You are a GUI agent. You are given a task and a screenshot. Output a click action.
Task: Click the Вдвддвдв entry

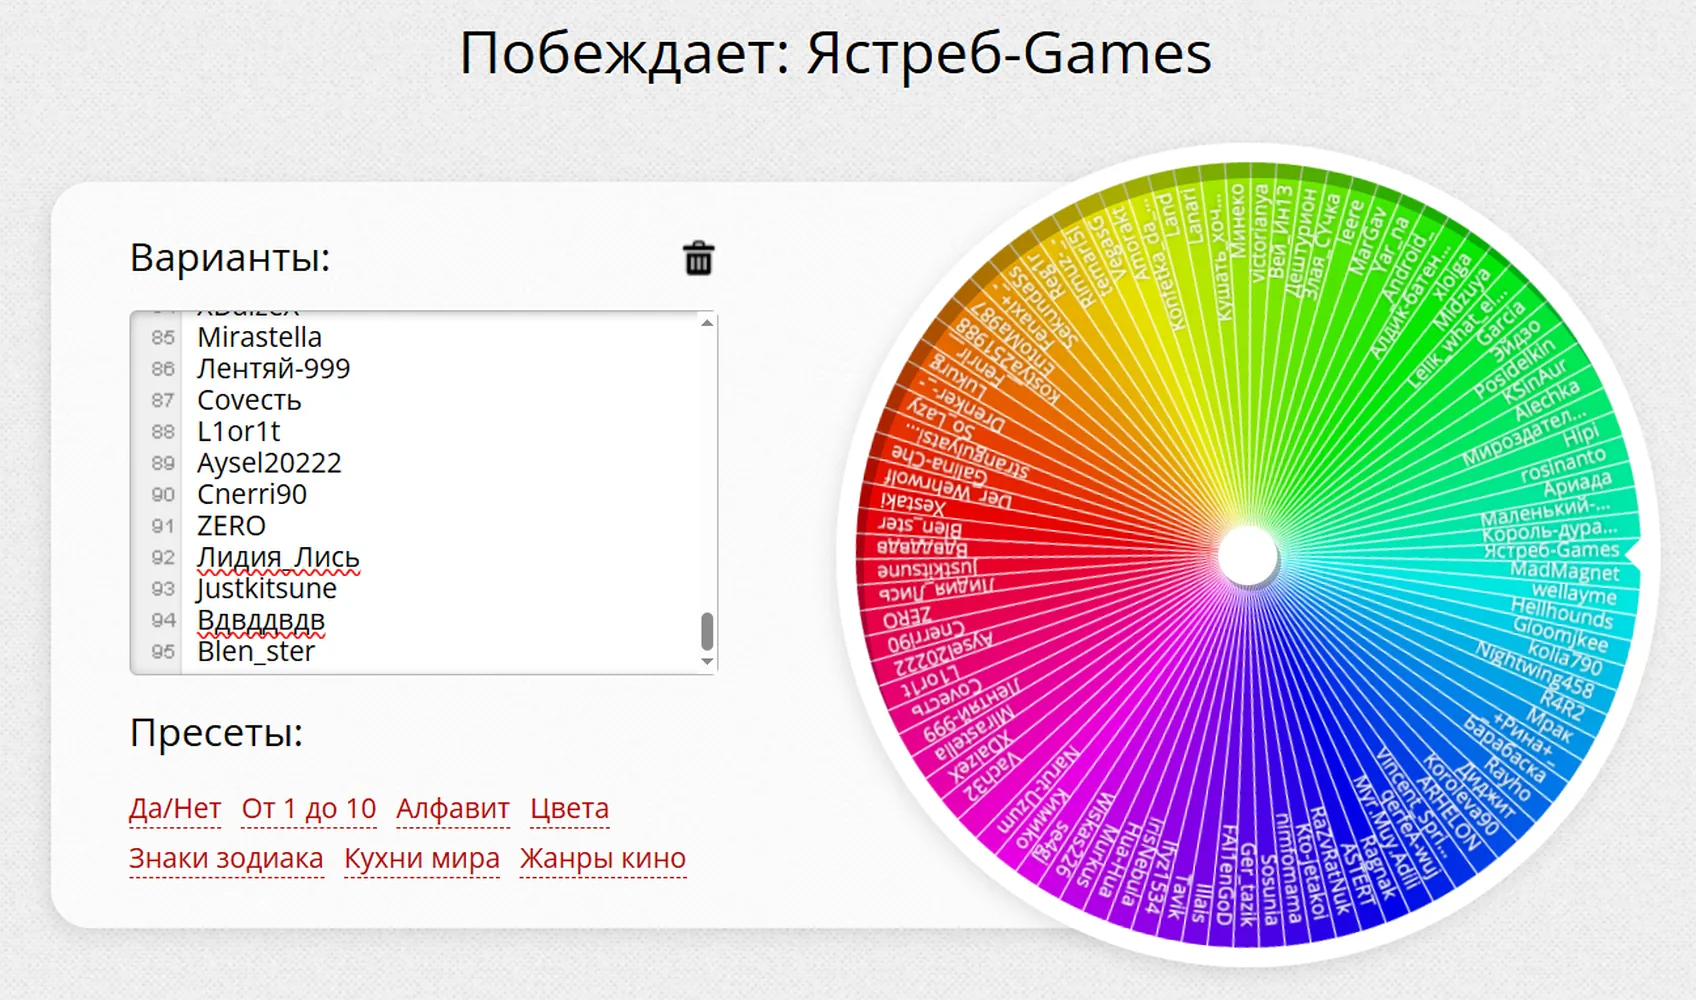(261, 620)
